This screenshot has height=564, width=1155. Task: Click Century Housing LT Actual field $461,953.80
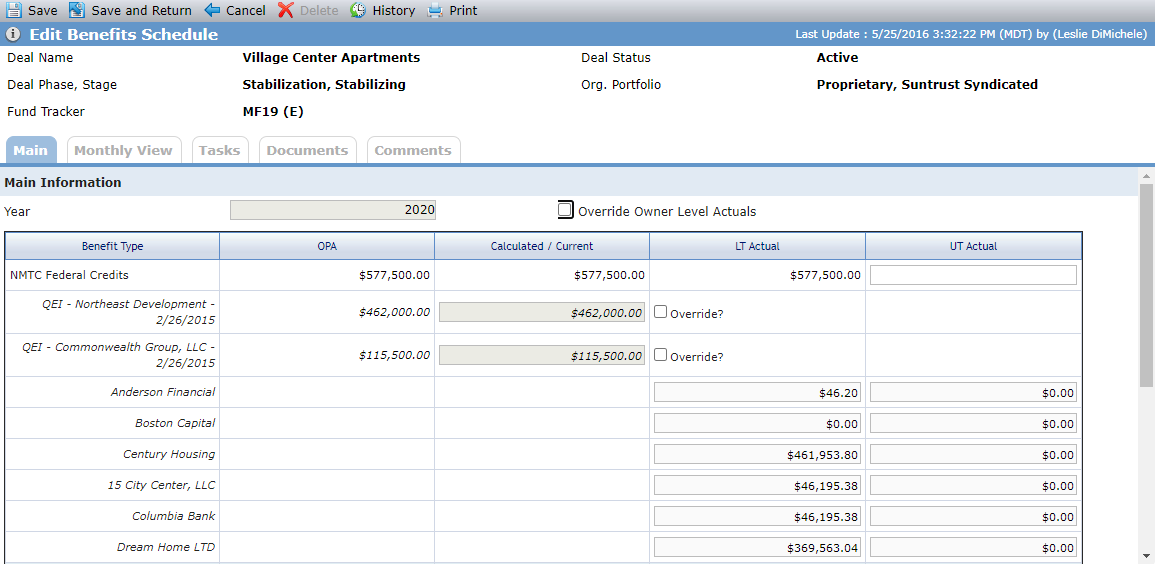[757, 454]
